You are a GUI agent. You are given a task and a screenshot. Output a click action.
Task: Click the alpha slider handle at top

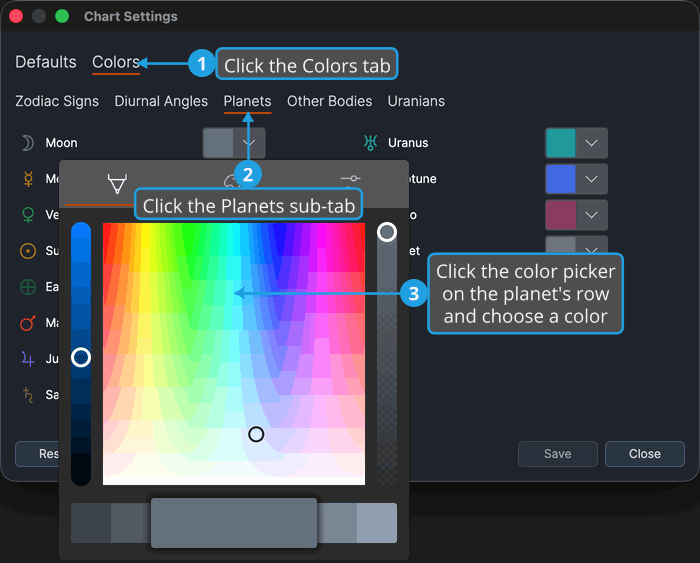click(387, 232)
